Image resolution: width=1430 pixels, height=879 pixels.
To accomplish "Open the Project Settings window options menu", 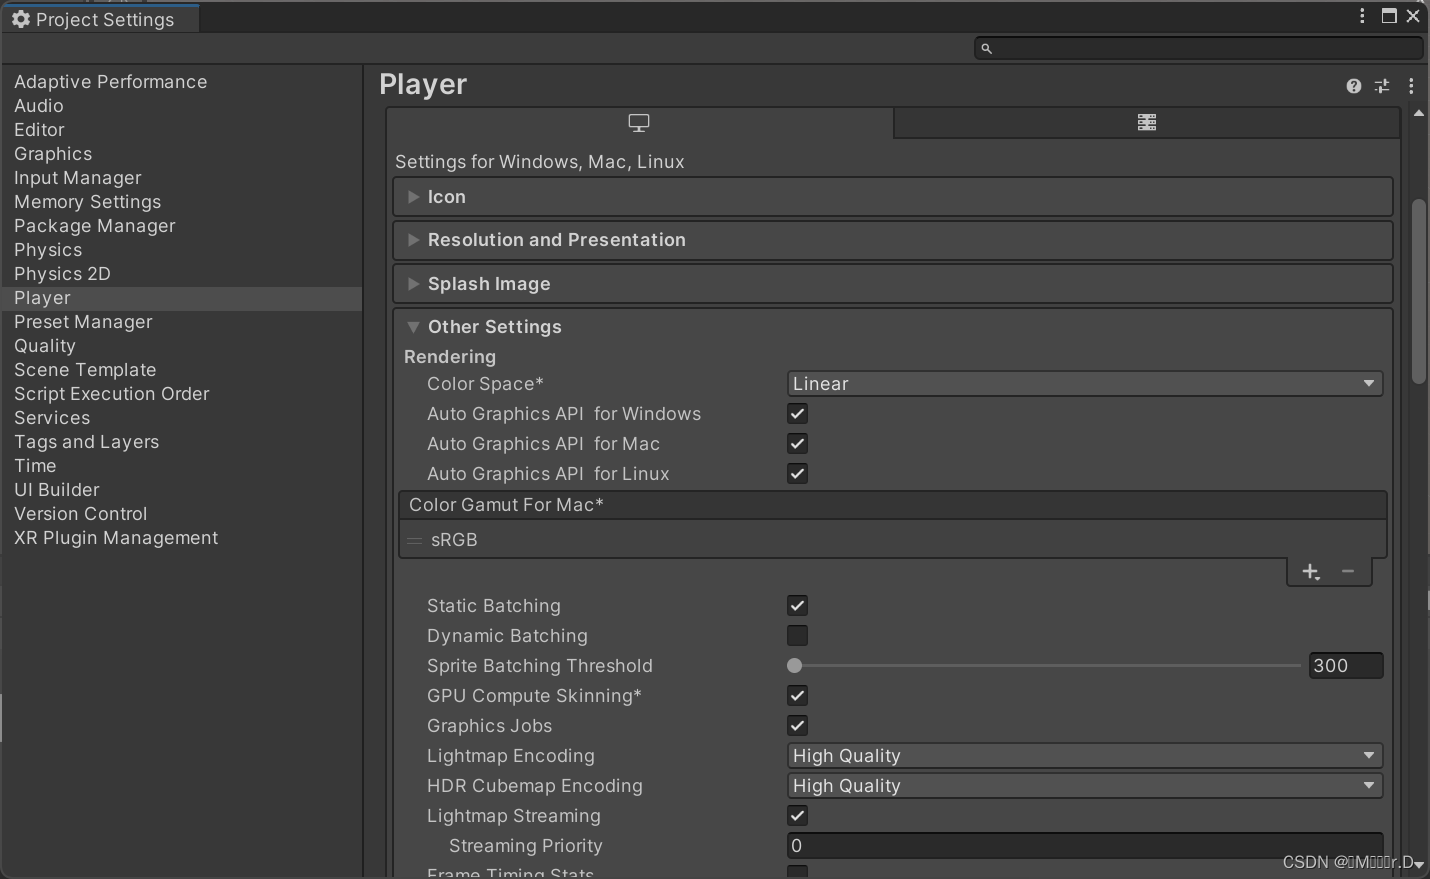I will 1362,16.
